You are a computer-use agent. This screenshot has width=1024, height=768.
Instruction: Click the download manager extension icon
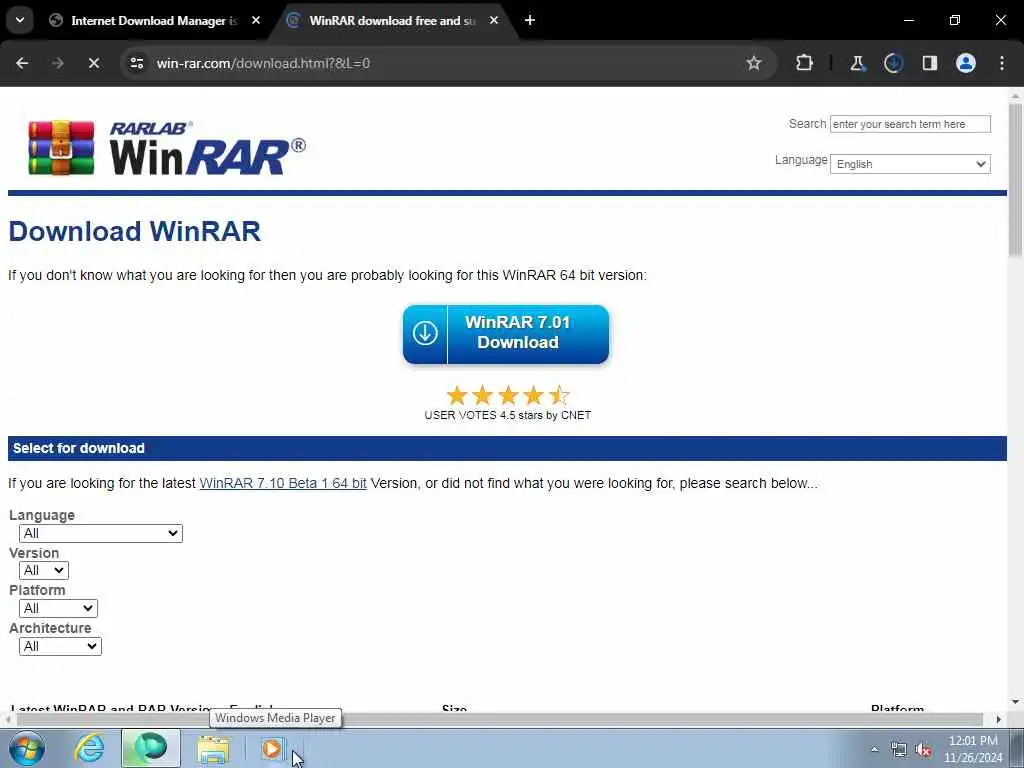[x=893, y=63]
